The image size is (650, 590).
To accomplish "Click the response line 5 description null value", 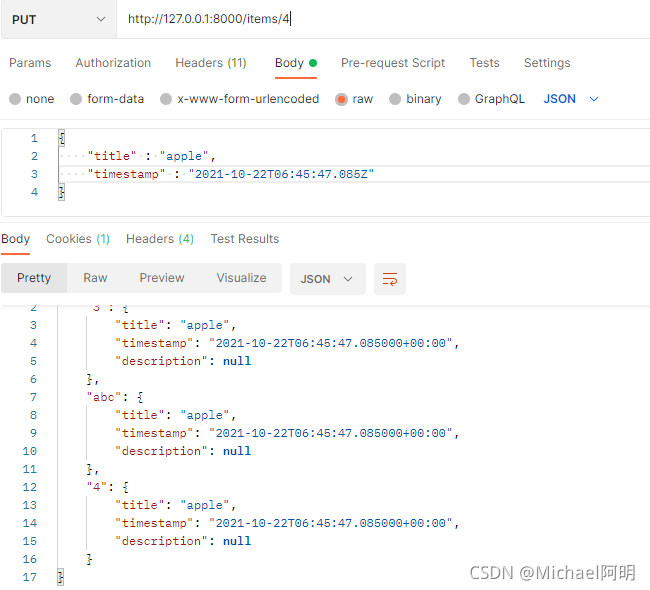I will pos(237,362).
